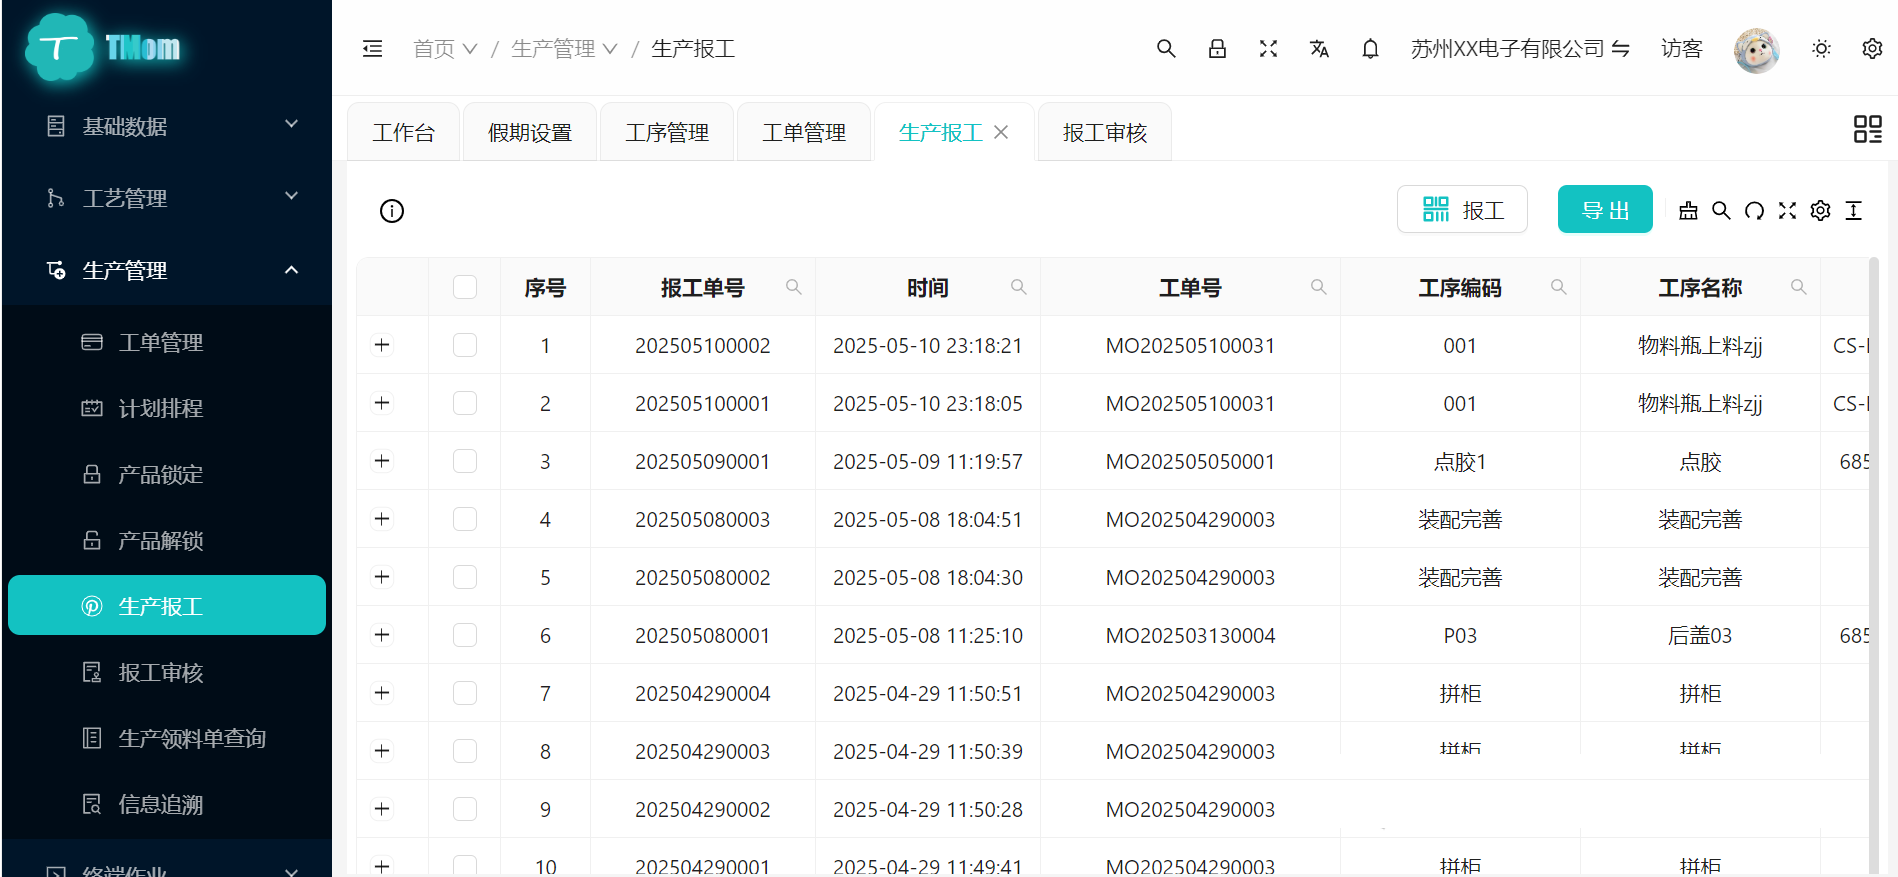Click the lock screen icon
The width and height of the screenshot is (1898, 877).
(1217, 49)
